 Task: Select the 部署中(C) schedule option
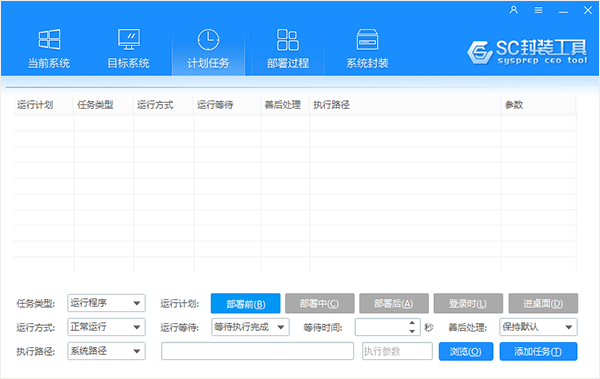(x=320, y=304)
